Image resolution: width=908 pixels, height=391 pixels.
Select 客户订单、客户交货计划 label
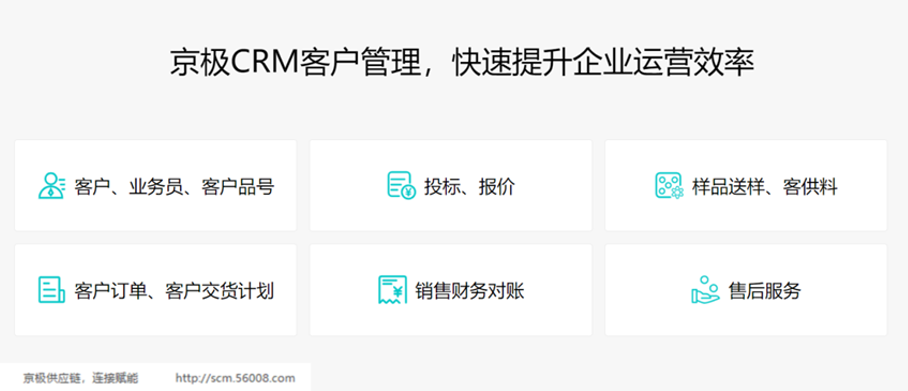click(174, 291)
